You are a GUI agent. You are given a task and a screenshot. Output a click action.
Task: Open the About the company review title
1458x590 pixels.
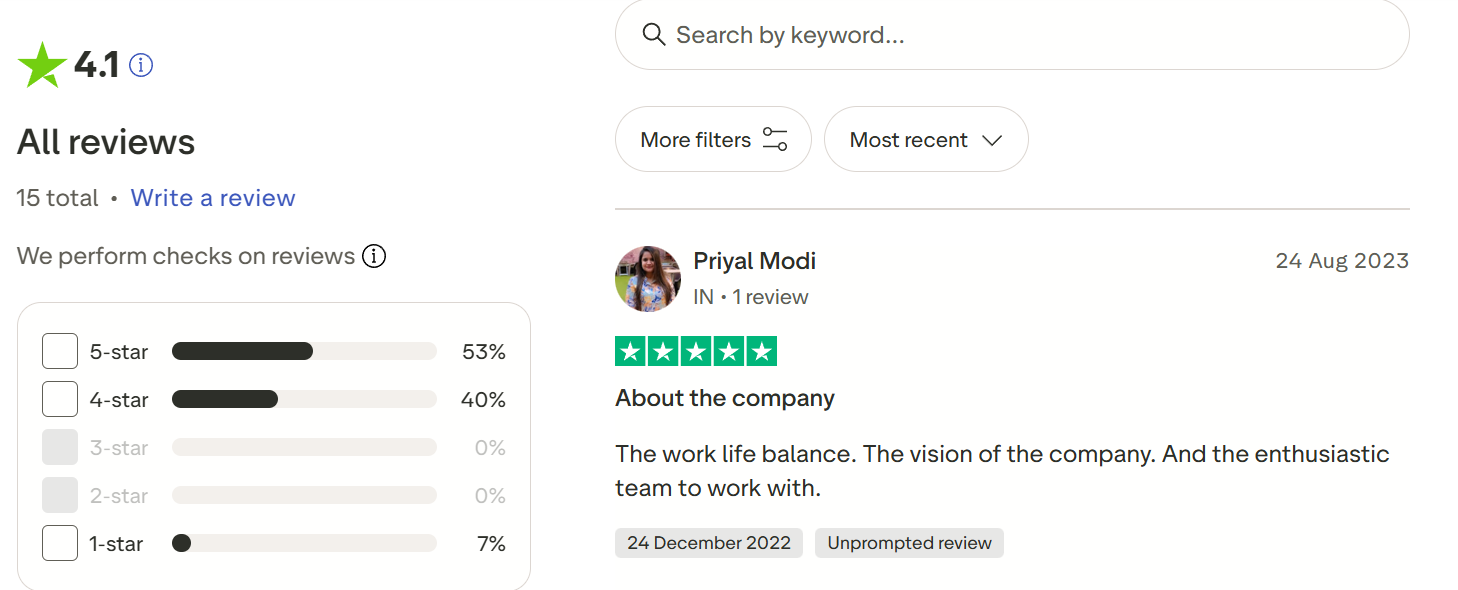click(x=725, y=398)
